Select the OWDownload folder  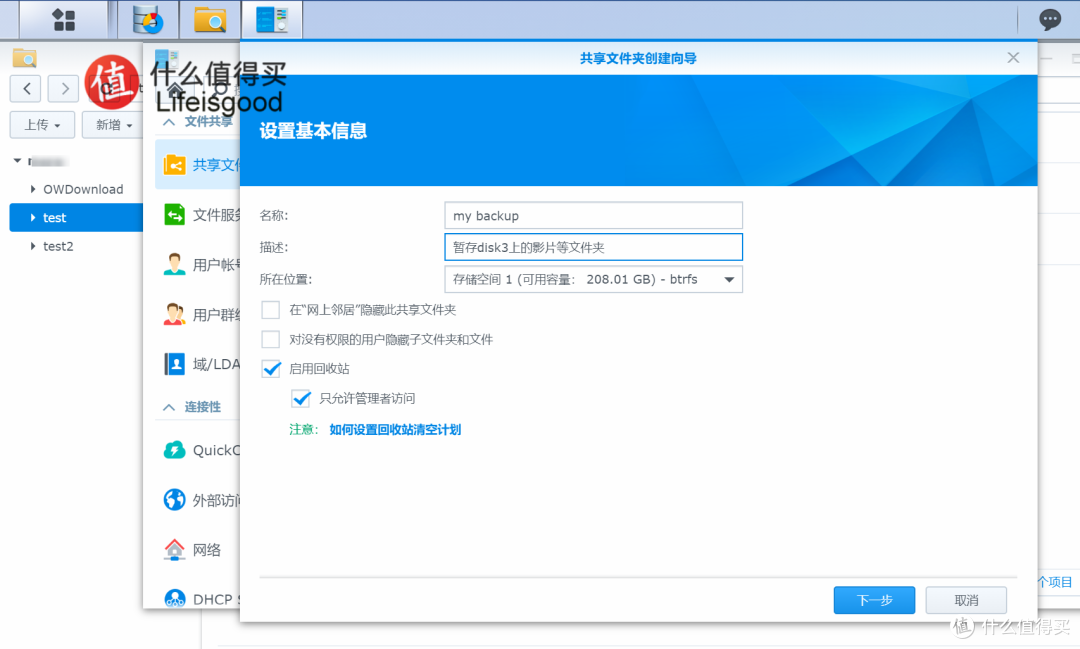83,189
